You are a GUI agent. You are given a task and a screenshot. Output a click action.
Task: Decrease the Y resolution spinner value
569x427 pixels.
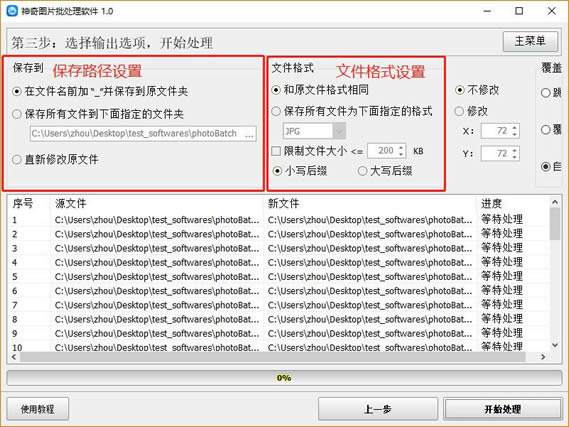pos(515,157)
